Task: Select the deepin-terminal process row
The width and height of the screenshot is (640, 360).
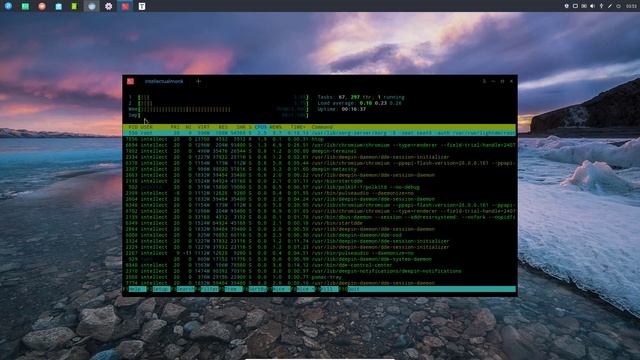Action: pos(319,151)
